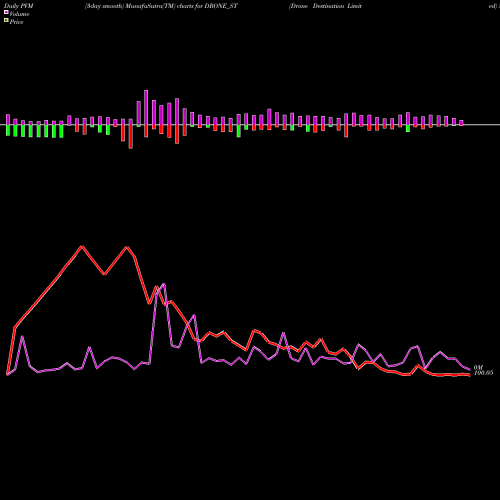The image size is (500, 500).
Task: Click the tallest purple volume bar
Action: pyautogui.click(x=146, y=107)
